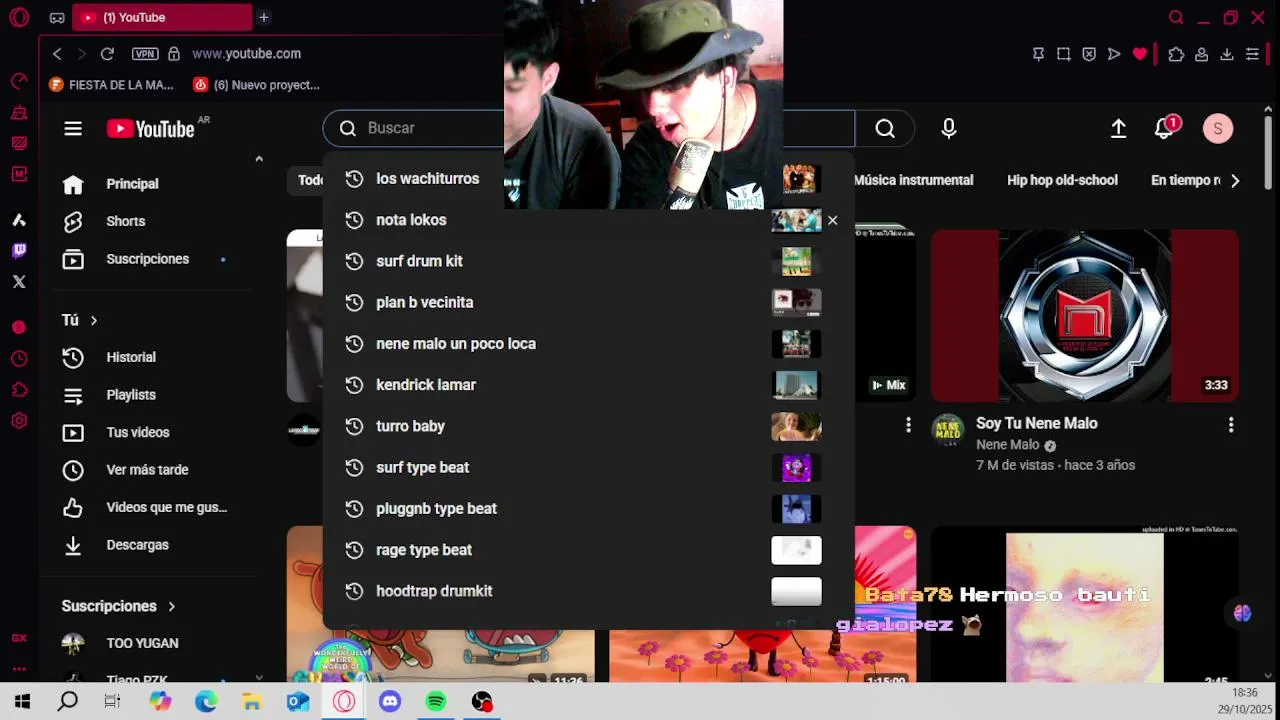Toggle the heart bookmark icon

[1140, 54]
